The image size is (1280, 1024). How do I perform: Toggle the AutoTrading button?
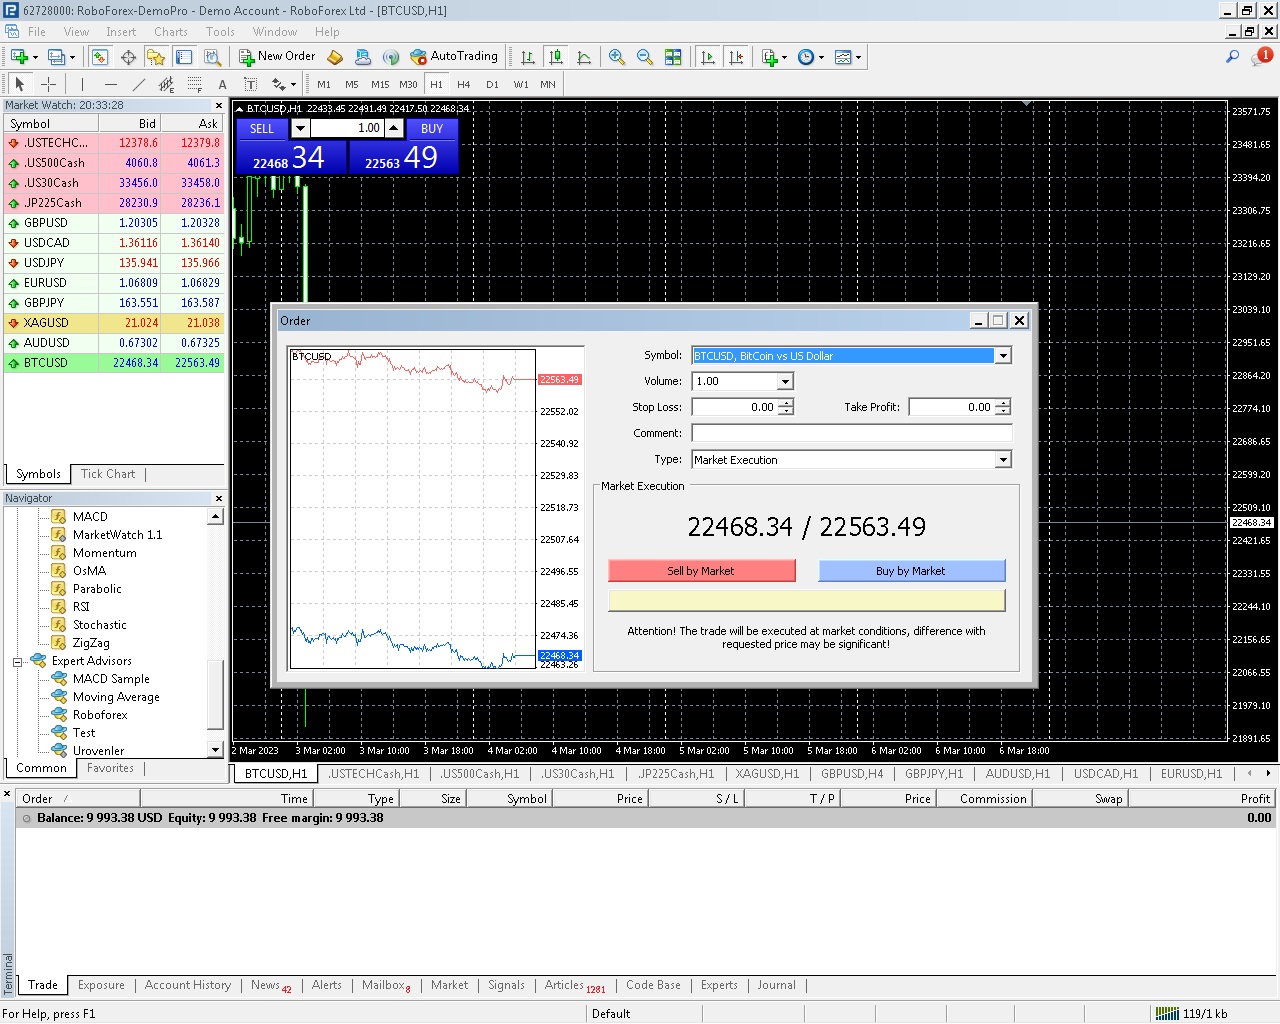coord(454,57)
